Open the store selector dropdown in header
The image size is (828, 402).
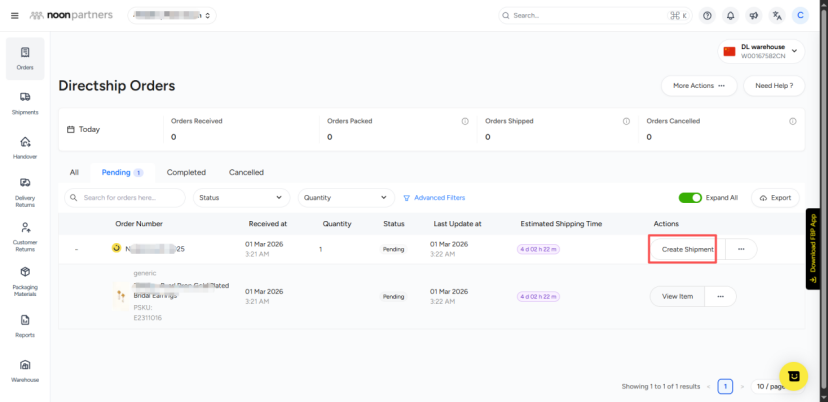click(x=172, y=15)
